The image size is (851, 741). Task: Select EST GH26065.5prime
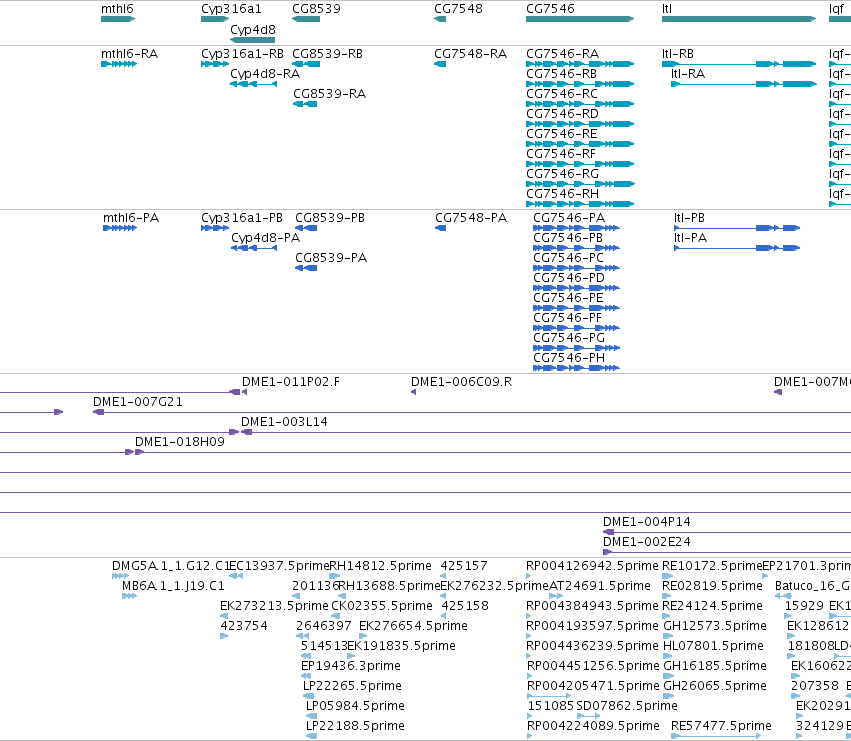tap(669, 696)
